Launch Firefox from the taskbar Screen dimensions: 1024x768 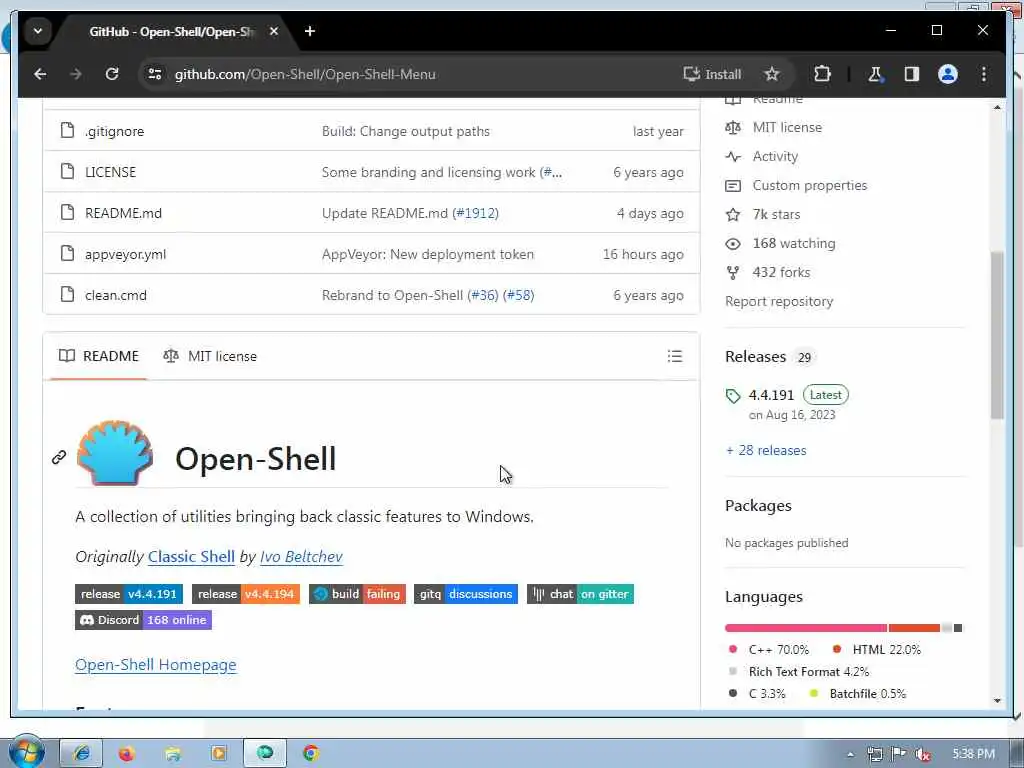(x=126, y=753)
